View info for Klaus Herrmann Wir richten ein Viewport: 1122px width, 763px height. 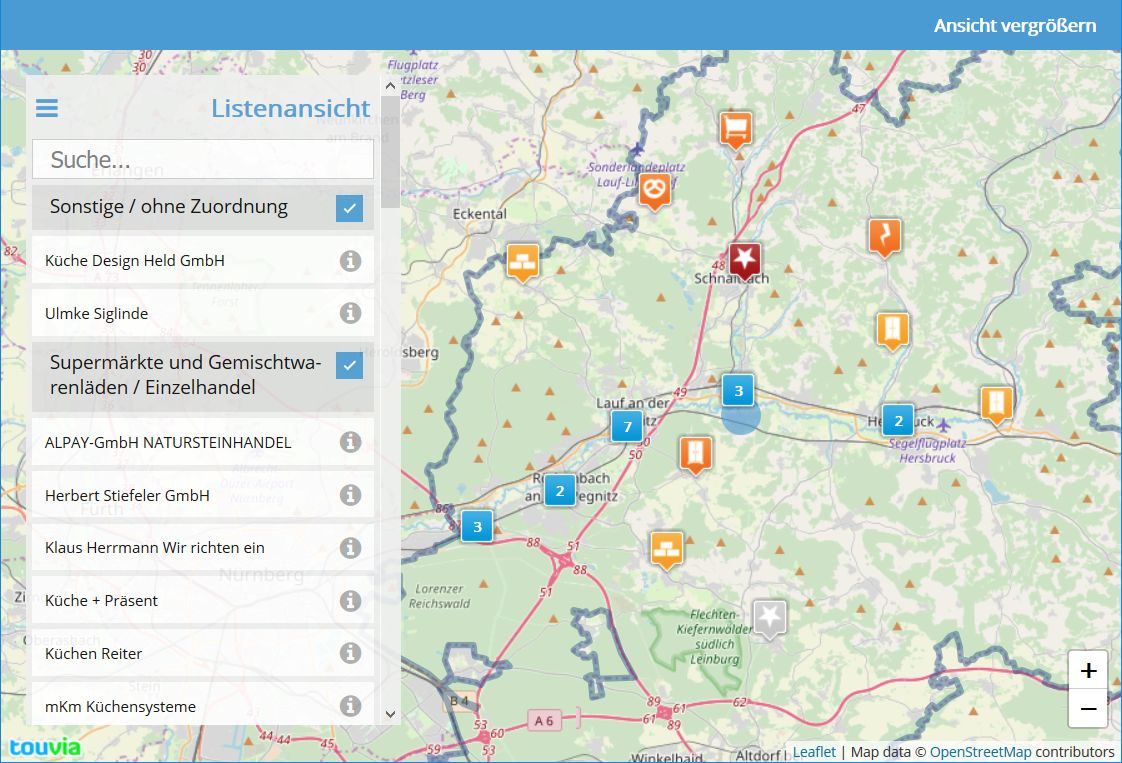click(x=350, y=548)
